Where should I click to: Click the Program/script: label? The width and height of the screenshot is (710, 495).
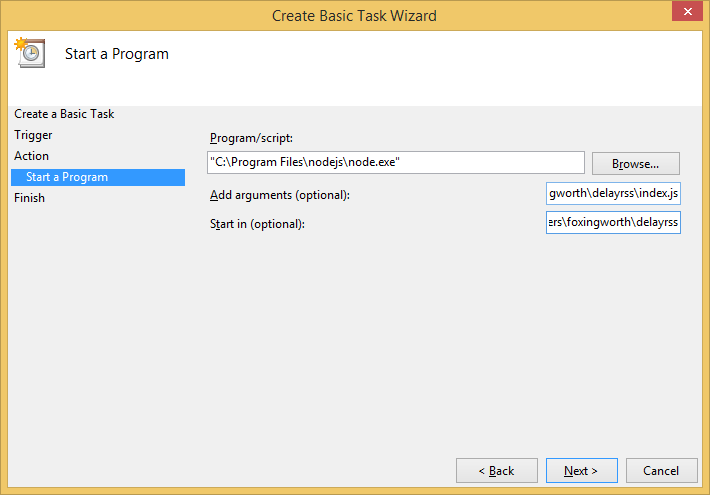pyautogui.click(x=251, y=138)
